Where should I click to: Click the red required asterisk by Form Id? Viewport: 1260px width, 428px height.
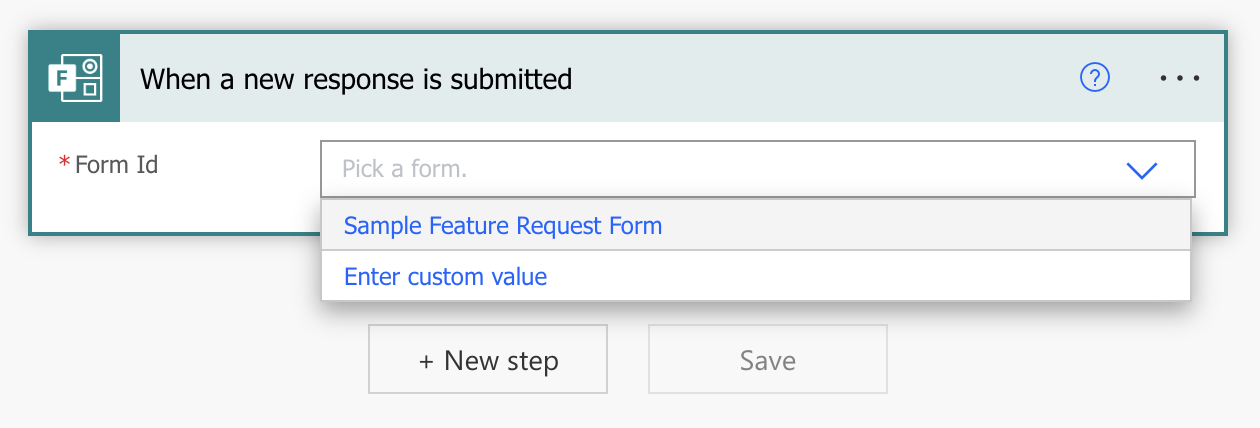65,163
